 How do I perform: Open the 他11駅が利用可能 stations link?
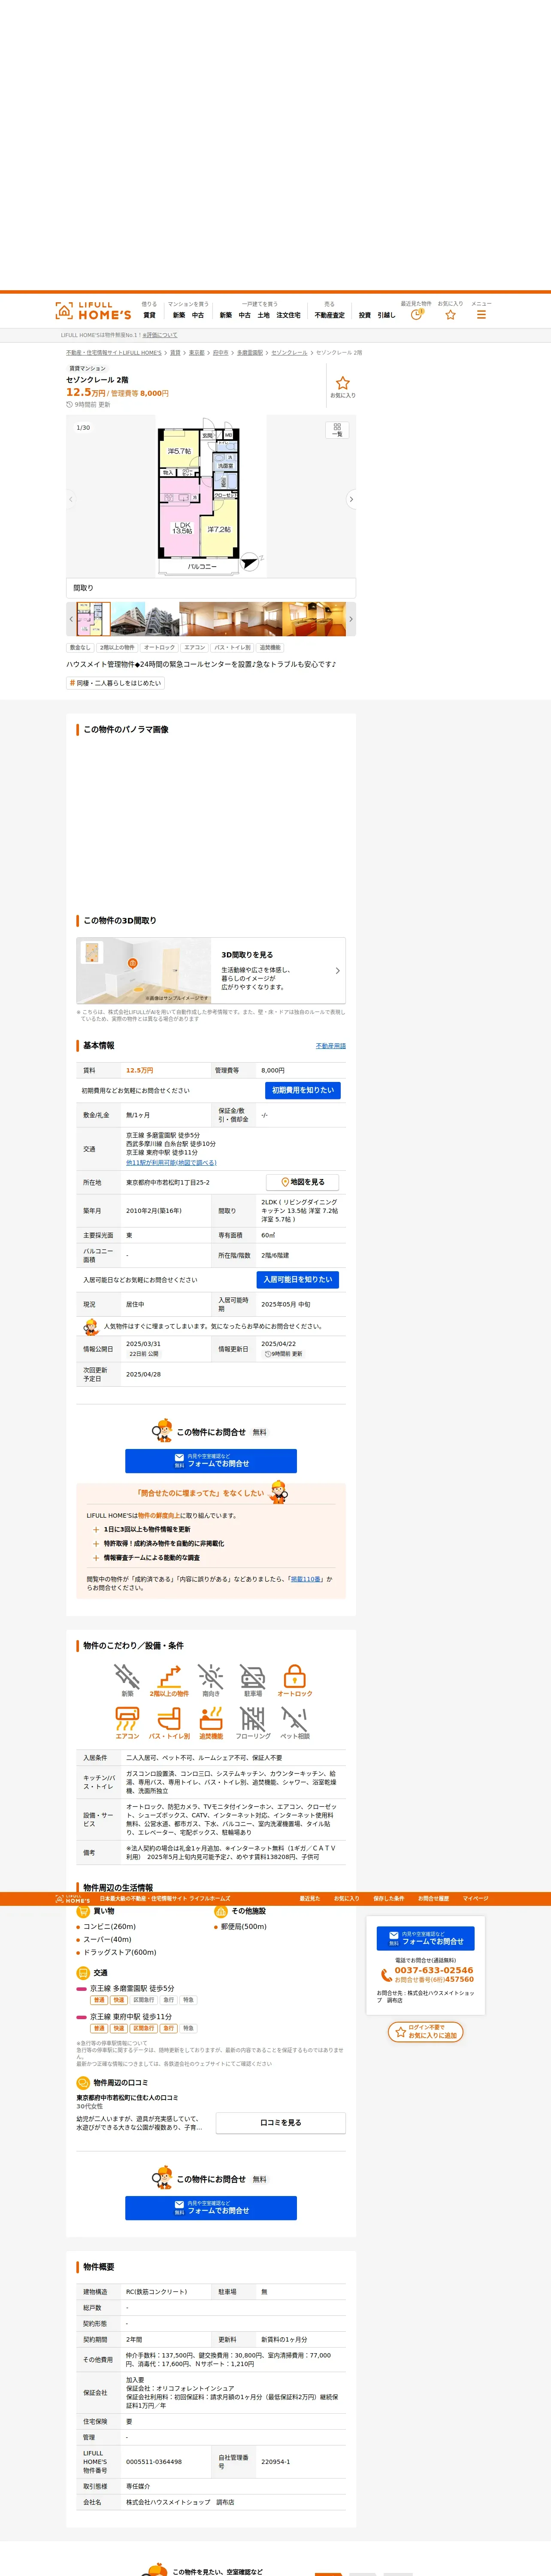[171, 1163]
